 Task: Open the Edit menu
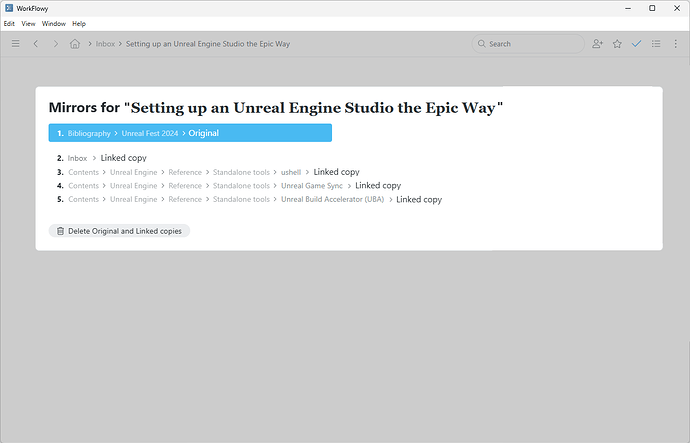pyautogui.click(x=9, y=23)
